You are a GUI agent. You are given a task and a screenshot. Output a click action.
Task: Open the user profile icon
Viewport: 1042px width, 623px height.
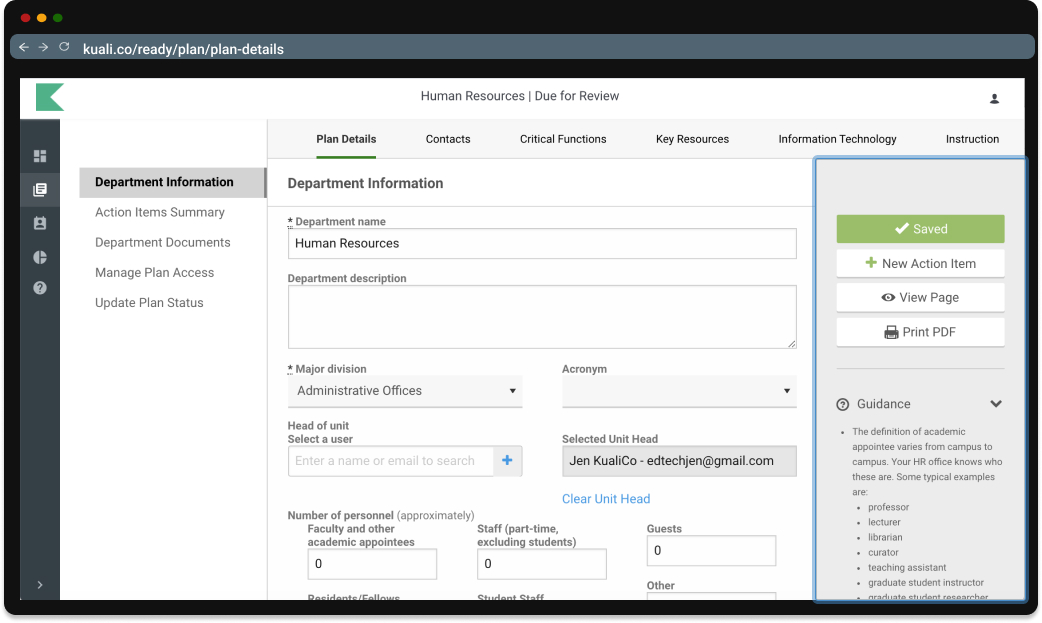click(994, 98)
